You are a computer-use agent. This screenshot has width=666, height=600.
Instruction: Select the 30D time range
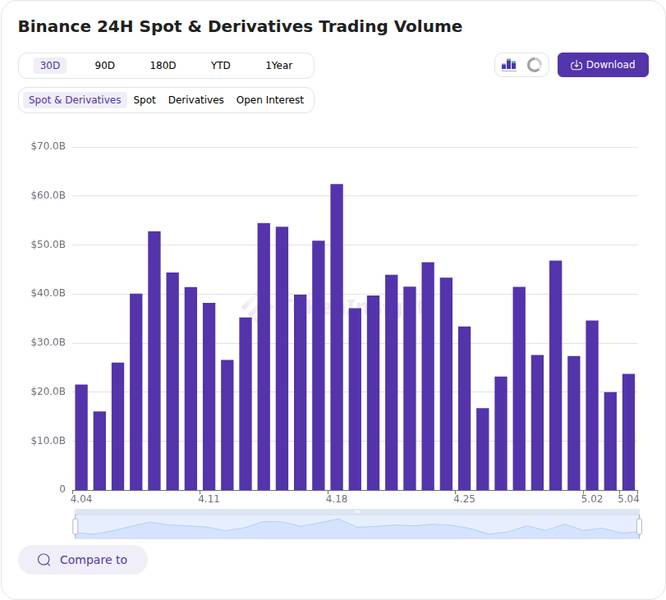(50, 65)
